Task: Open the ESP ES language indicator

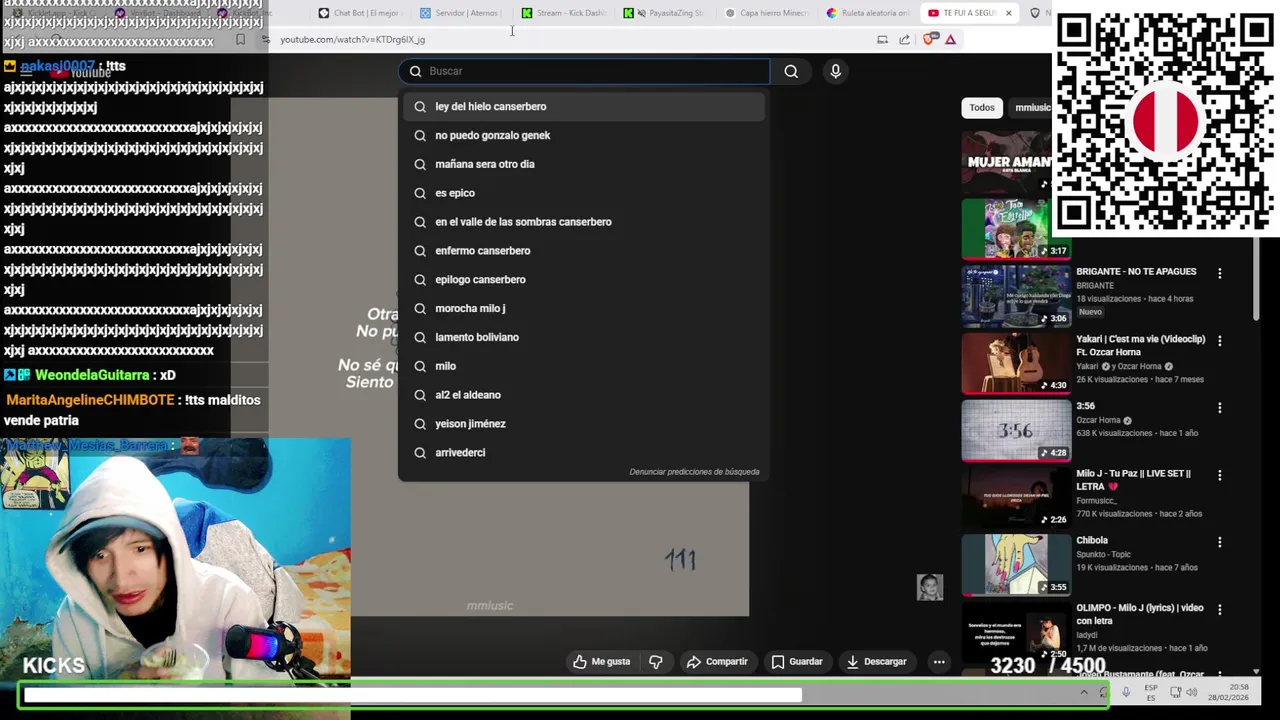Action: point(1151,692)
